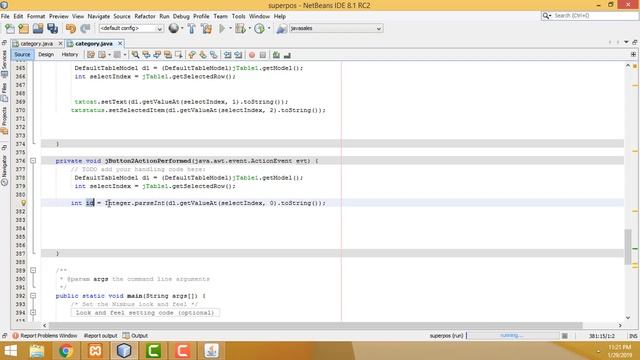Open the Debug Project dropdown arrow
This screenshot has width=640, height=360.
coord(250,28)
